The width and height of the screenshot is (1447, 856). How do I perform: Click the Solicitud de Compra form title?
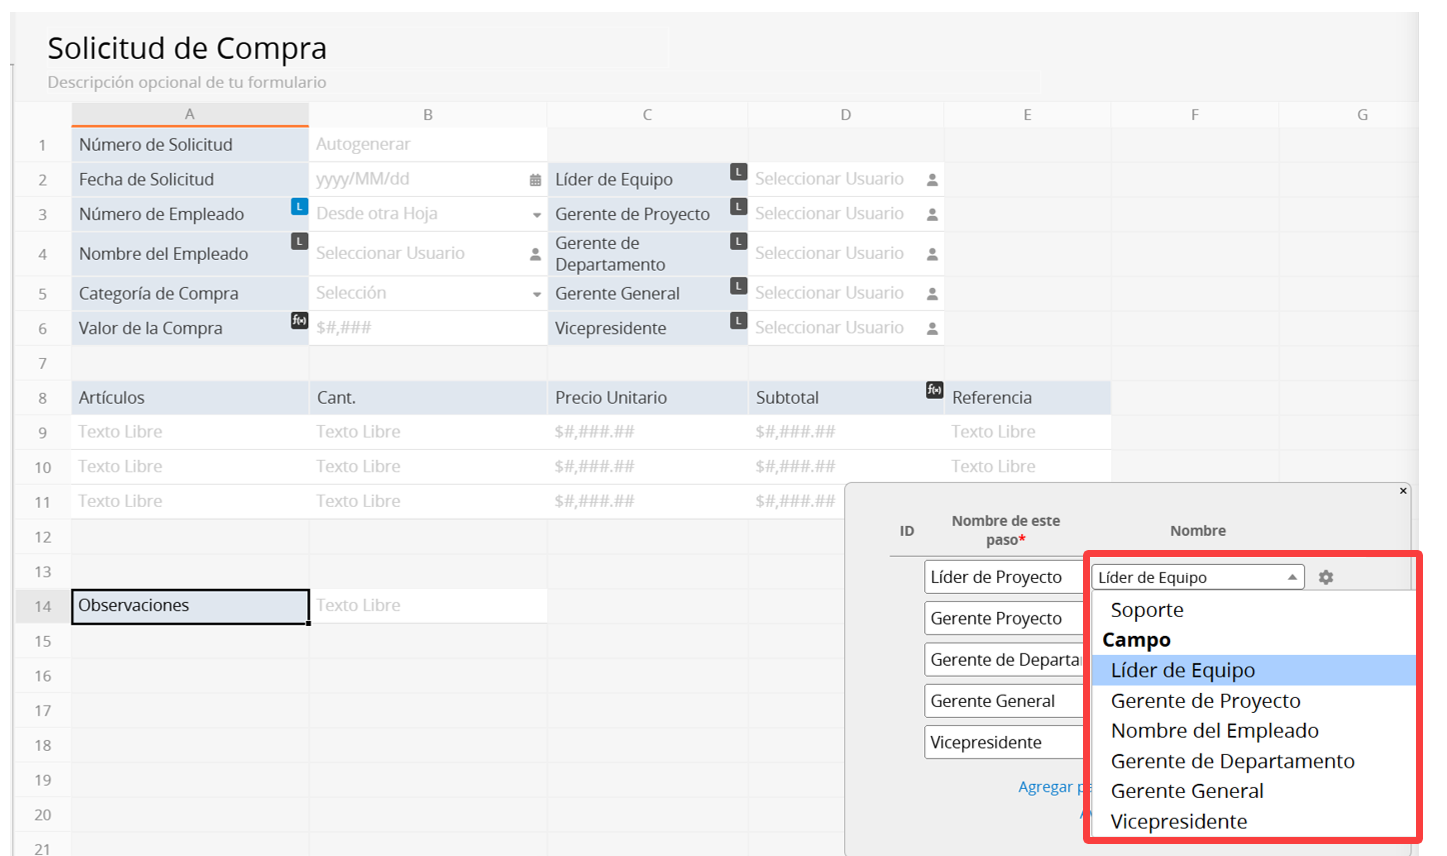[187, 48]
